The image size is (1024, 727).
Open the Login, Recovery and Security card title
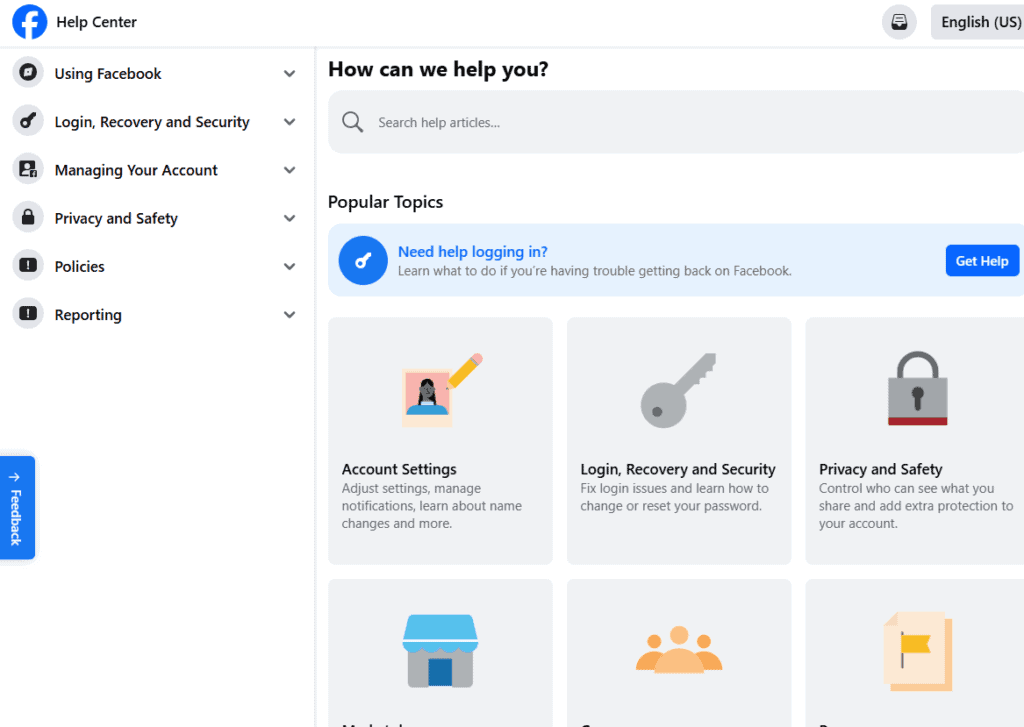coord(678,469)
